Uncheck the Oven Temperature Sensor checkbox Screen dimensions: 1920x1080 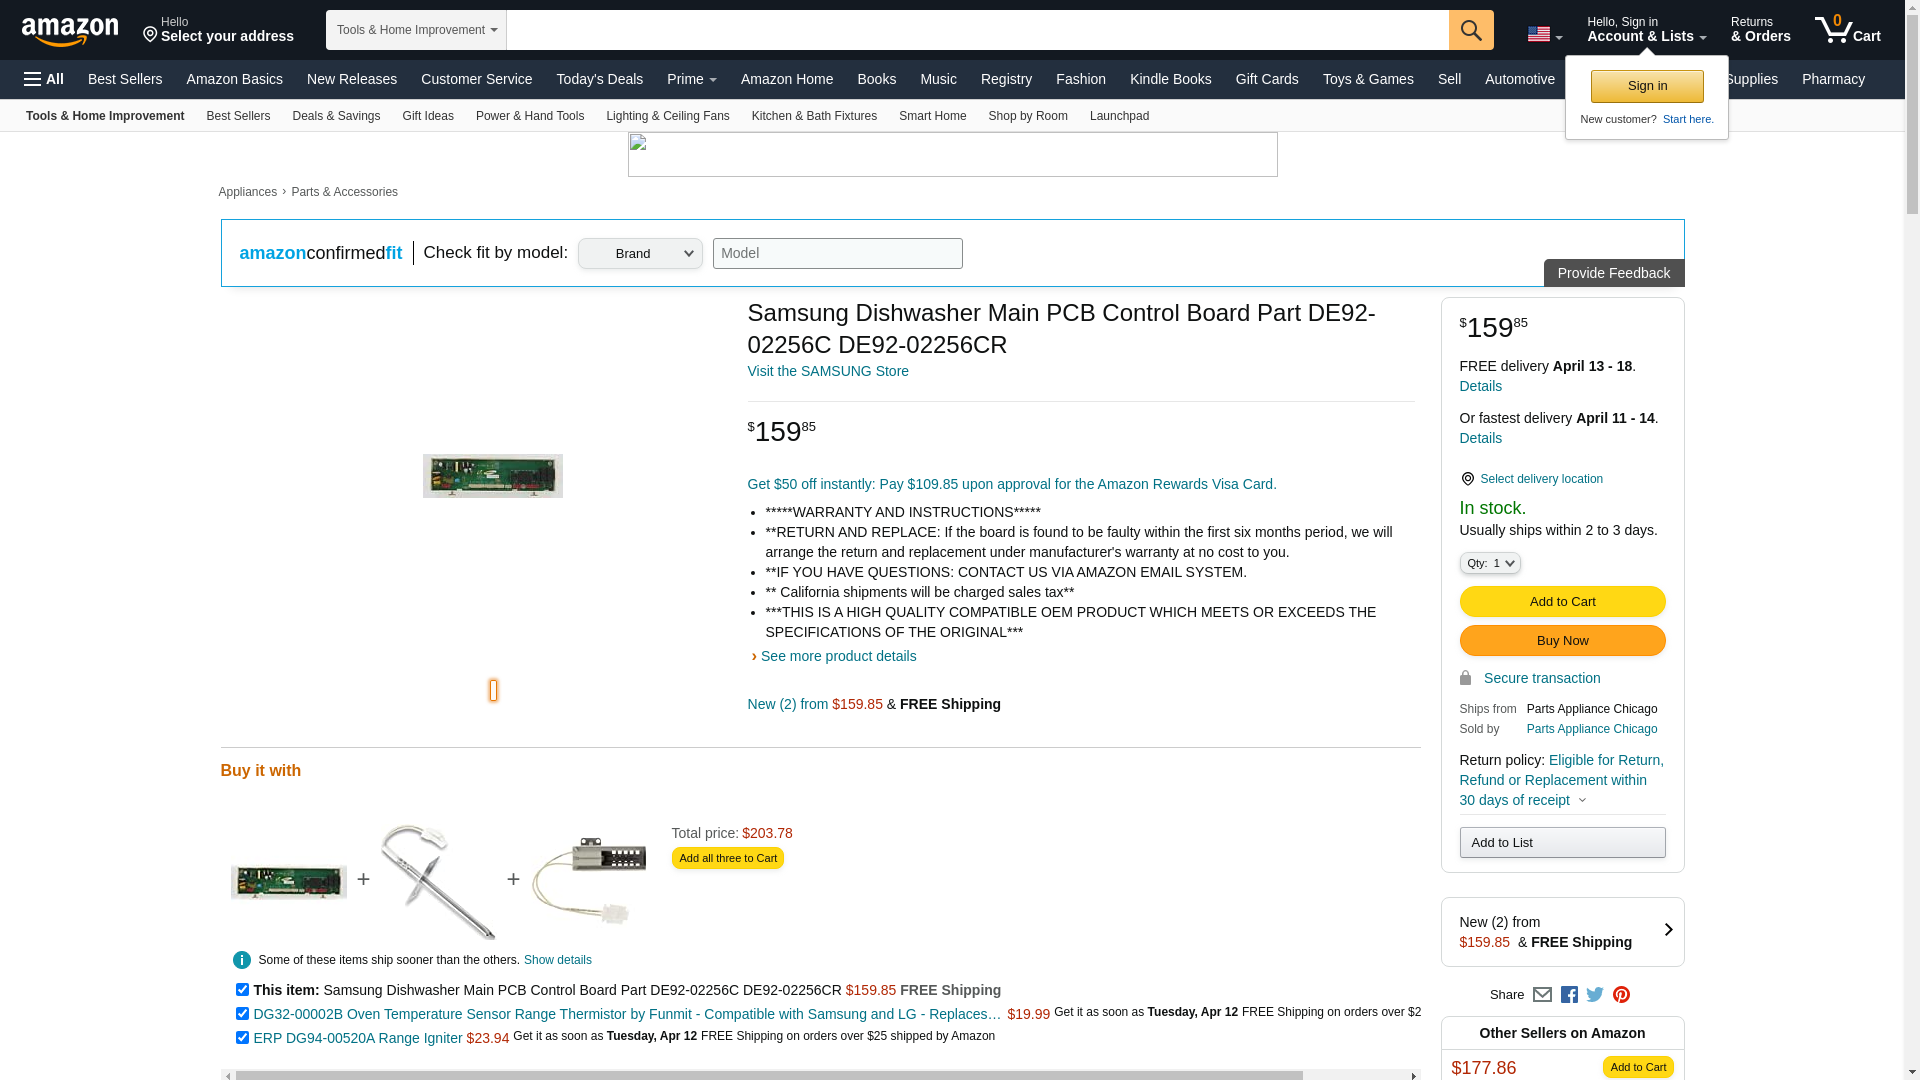[242, 1014]
